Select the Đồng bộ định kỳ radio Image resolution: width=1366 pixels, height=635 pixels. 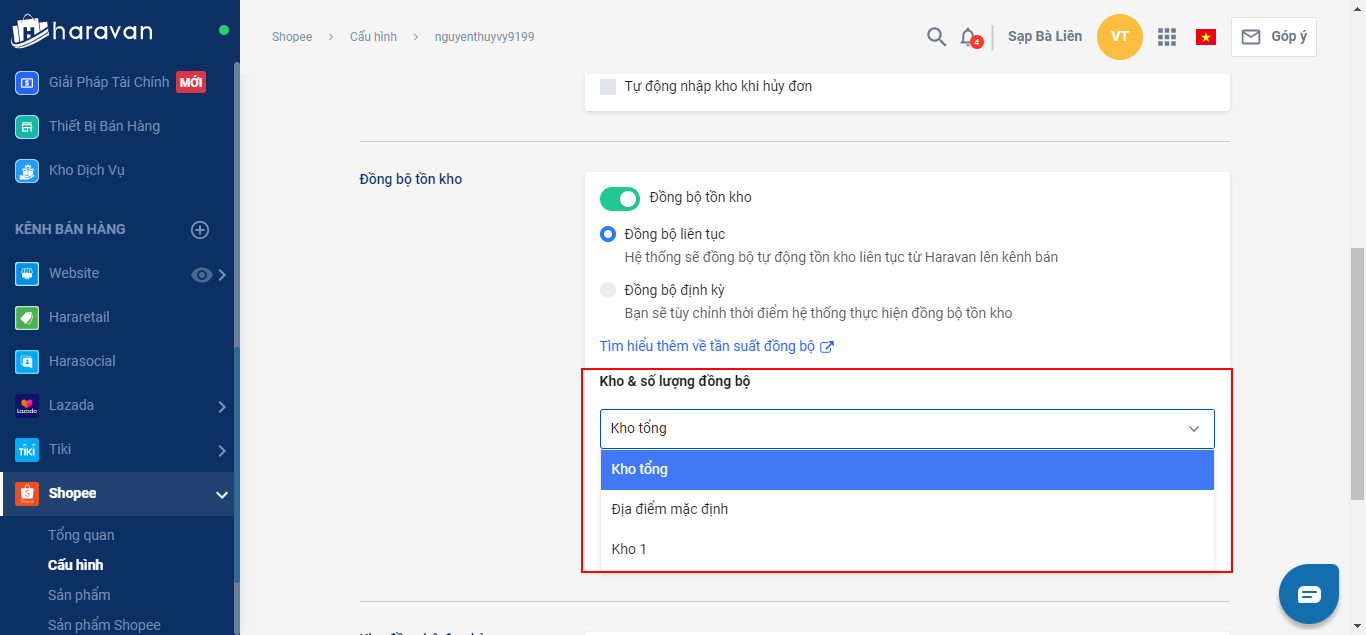click(608, 290)
